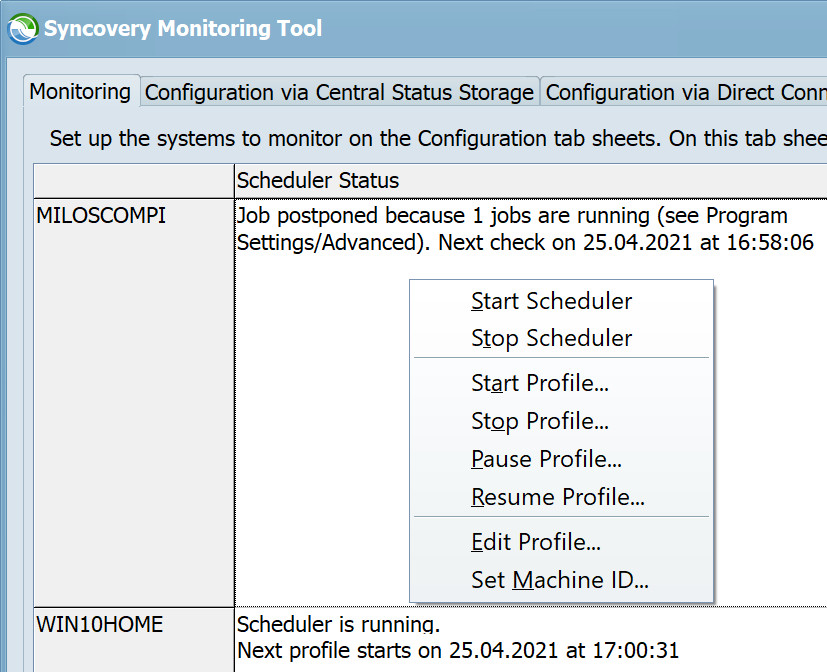Switch to the Monitoring tab
Screen dimensions: 827x672
[80, 91]
